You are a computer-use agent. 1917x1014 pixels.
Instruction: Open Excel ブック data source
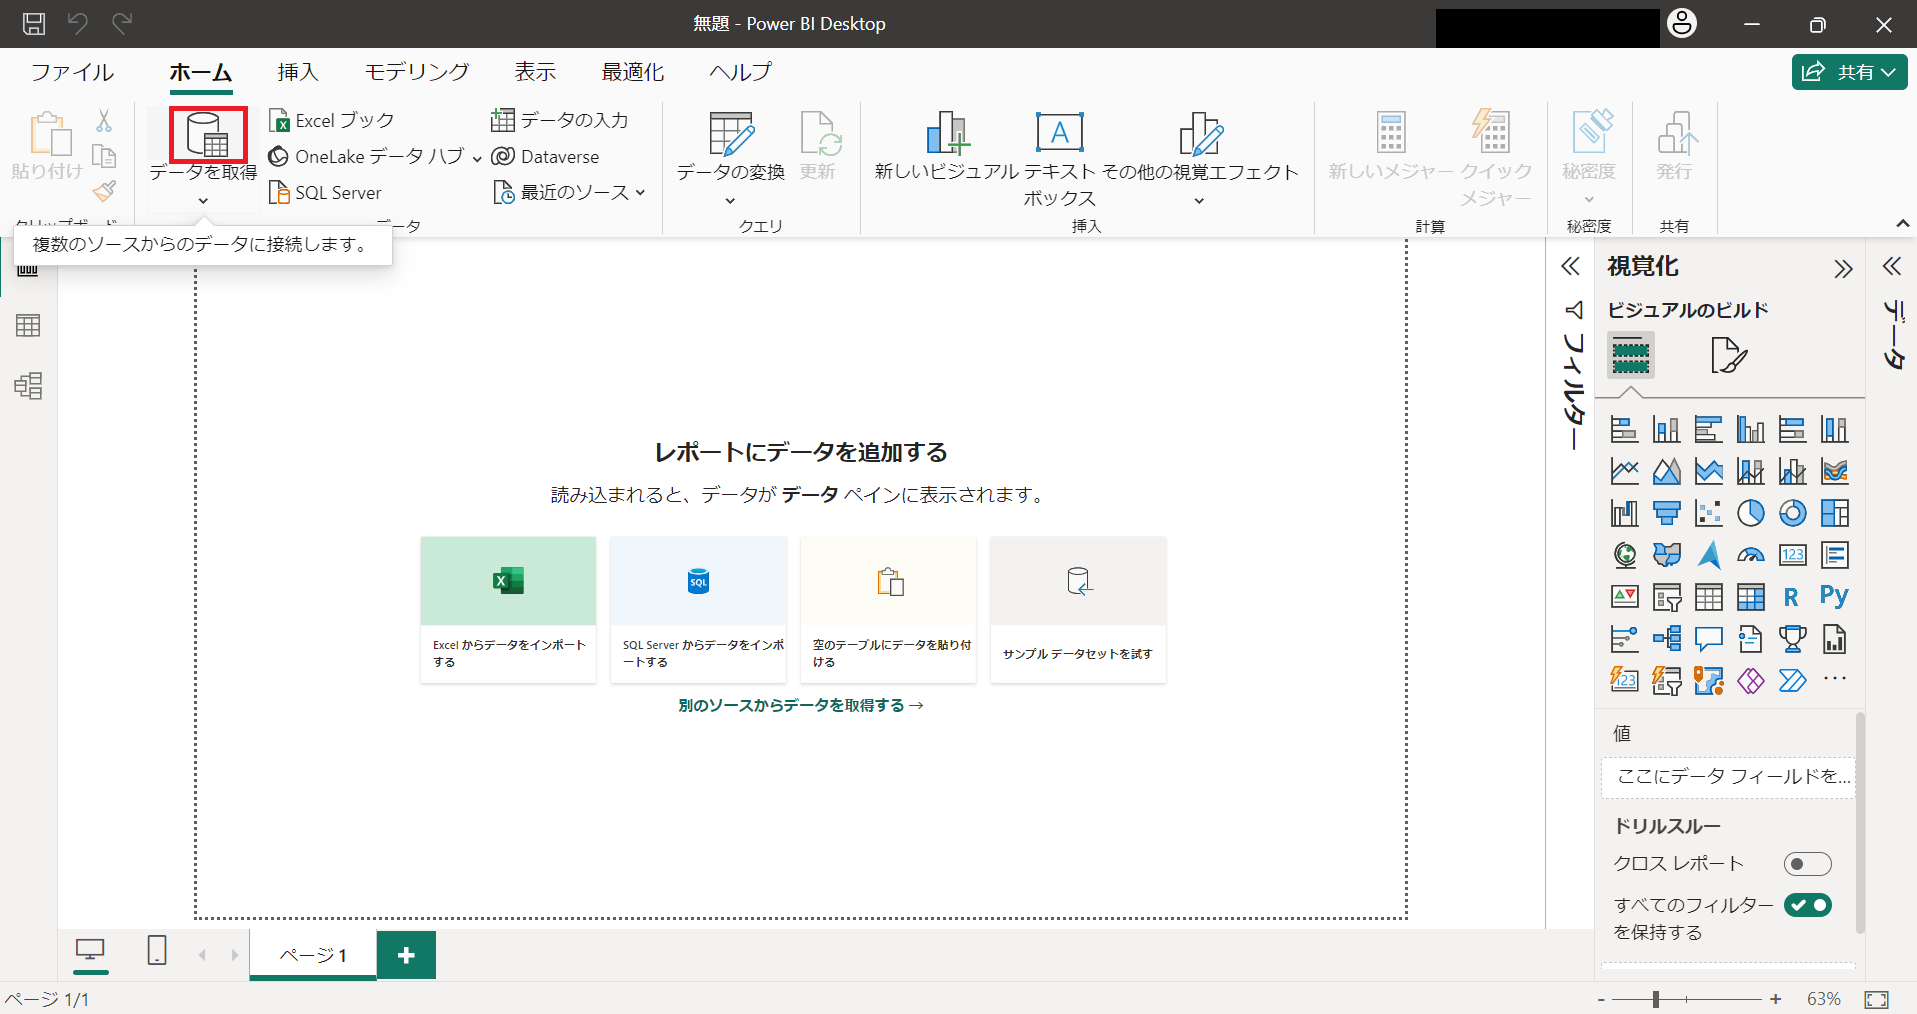tap(333, 120)
